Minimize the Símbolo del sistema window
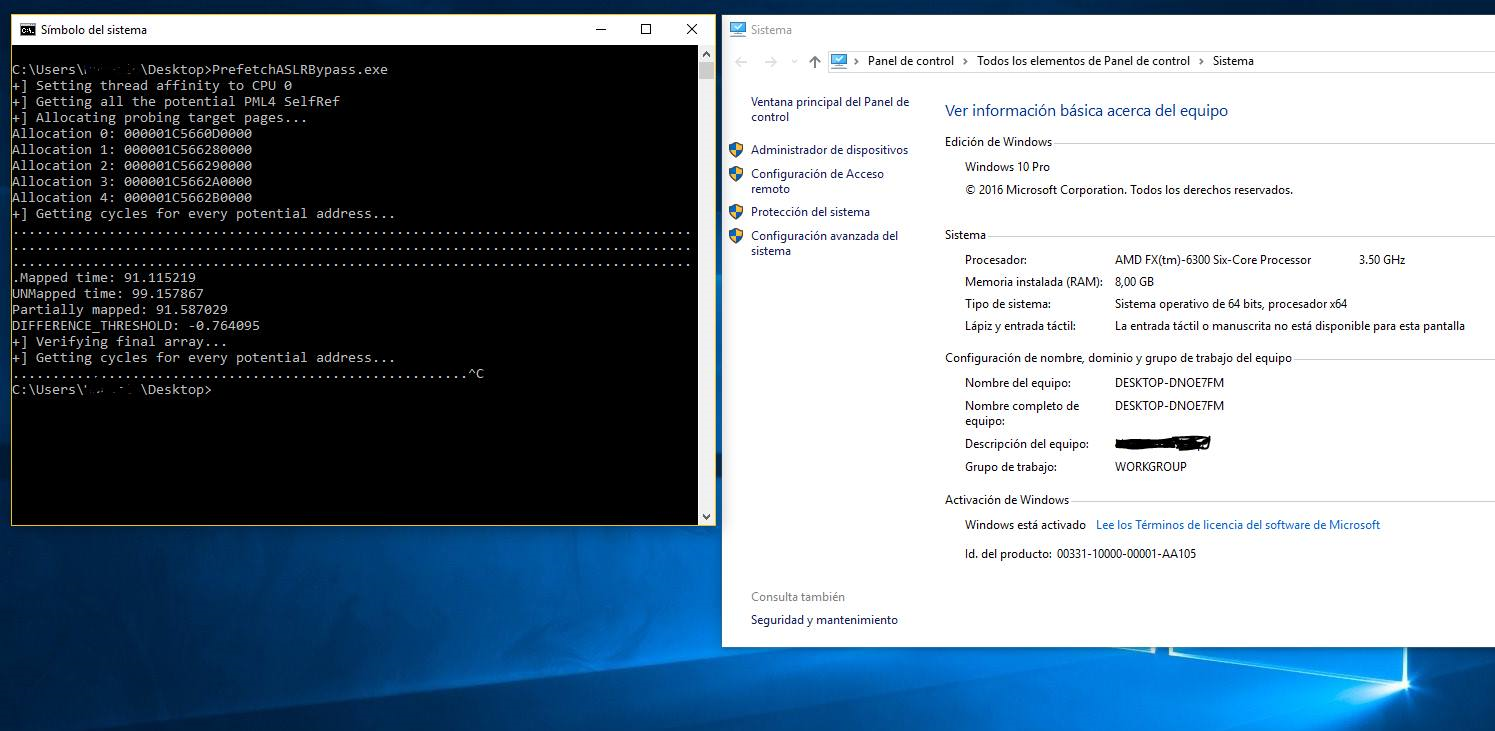Image resolution: width=1495 pixels, height=731 pixels. tap(600, 29)
